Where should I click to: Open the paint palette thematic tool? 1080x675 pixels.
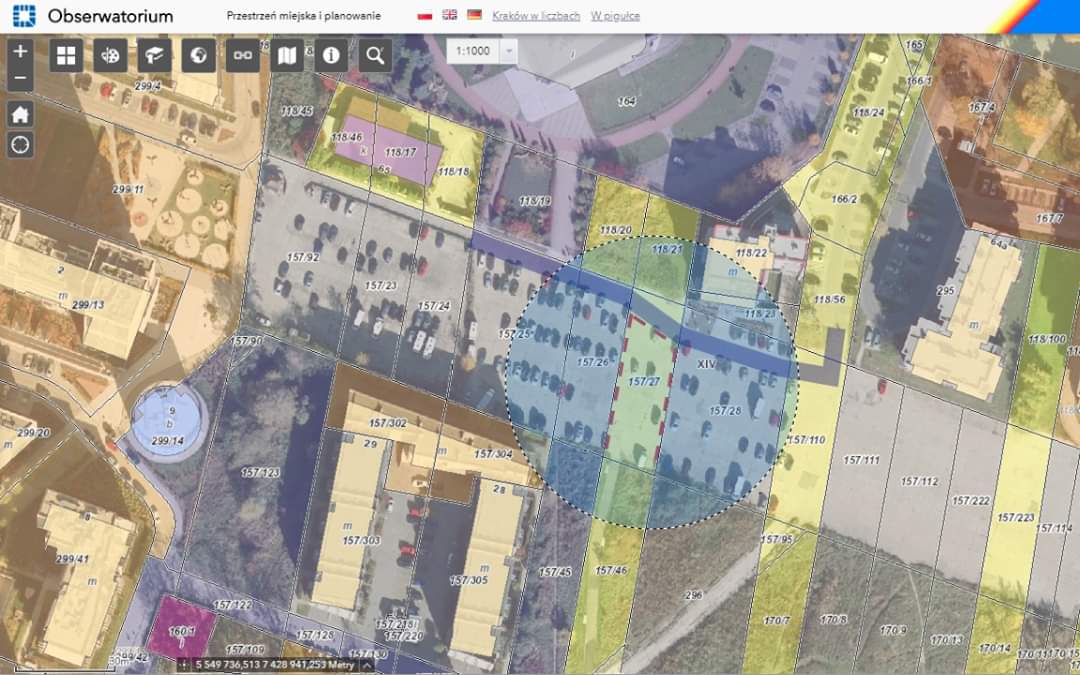(x=110, y=56)
